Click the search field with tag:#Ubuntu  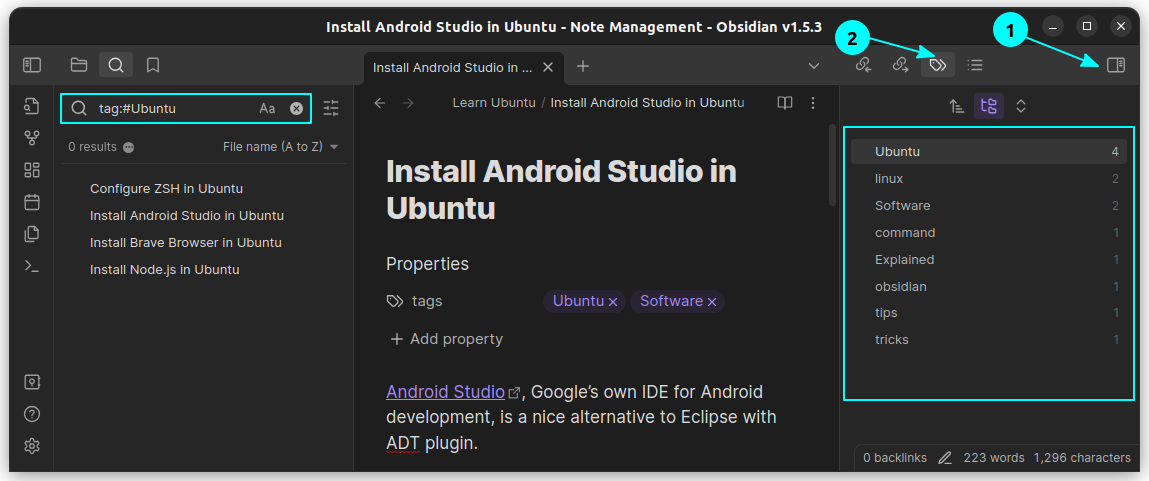point(175,108)
